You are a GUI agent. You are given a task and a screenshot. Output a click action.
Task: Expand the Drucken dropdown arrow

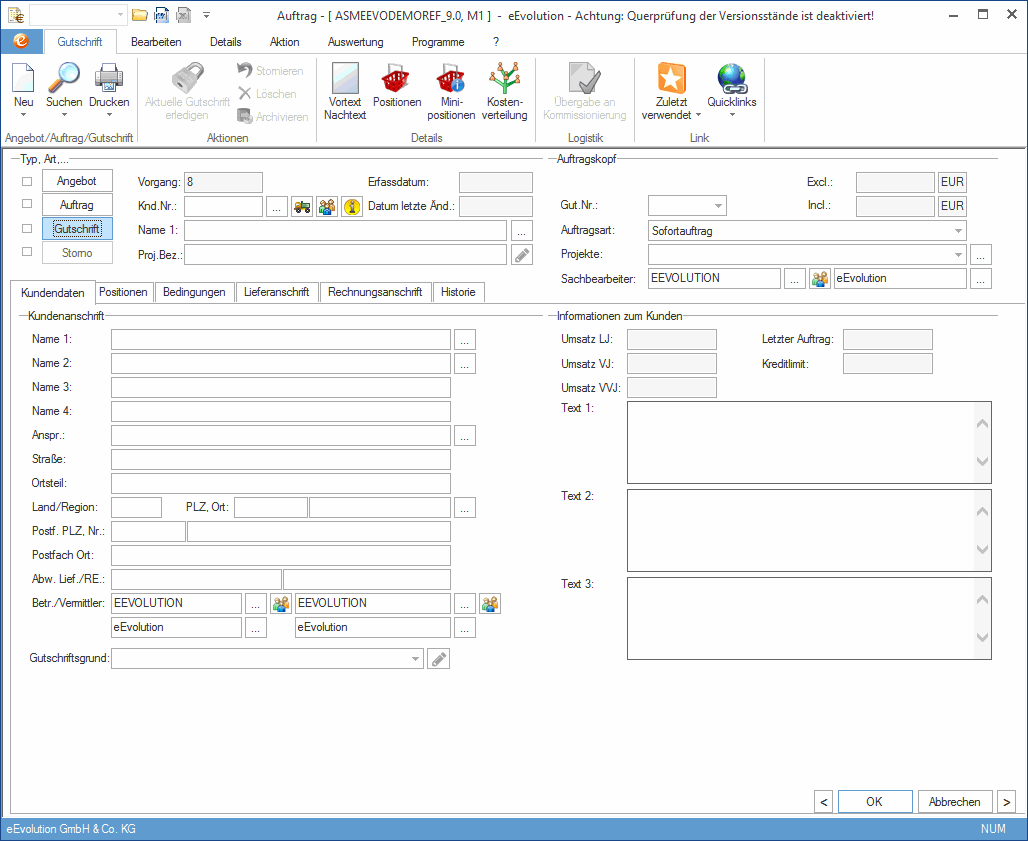tap(109, 115)
